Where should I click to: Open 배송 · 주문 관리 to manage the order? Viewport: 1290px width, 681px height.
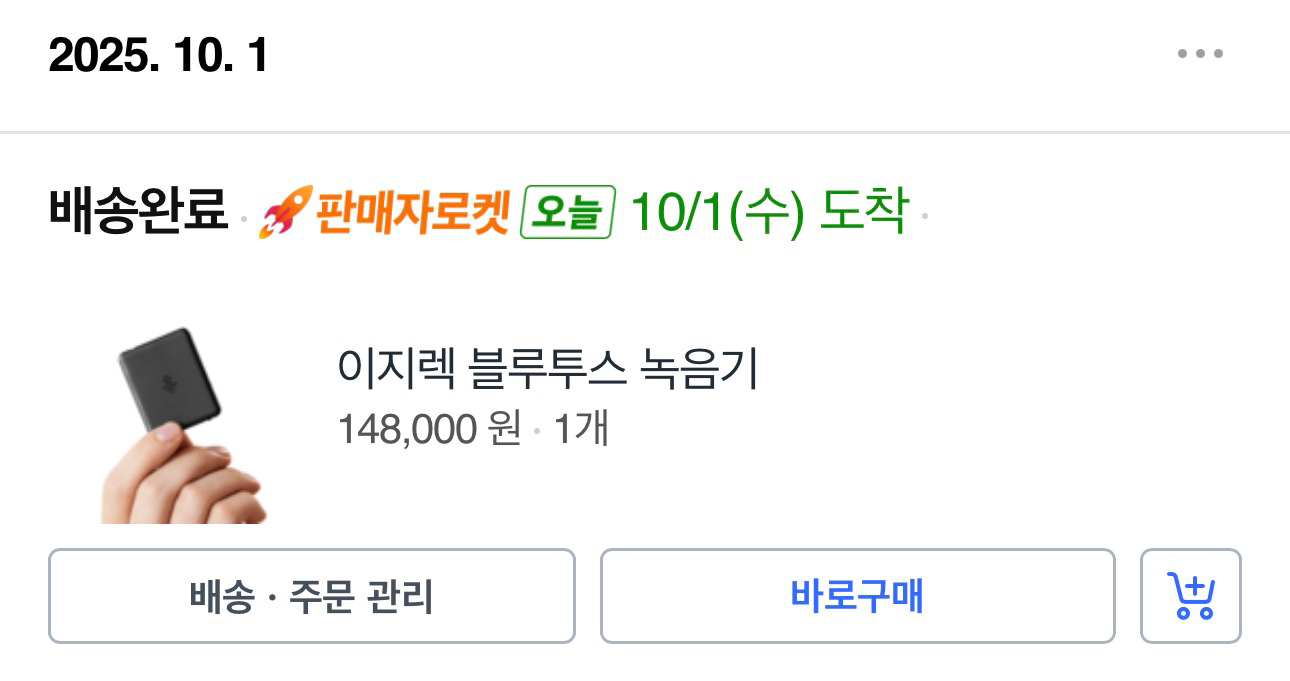click(312, 595)
